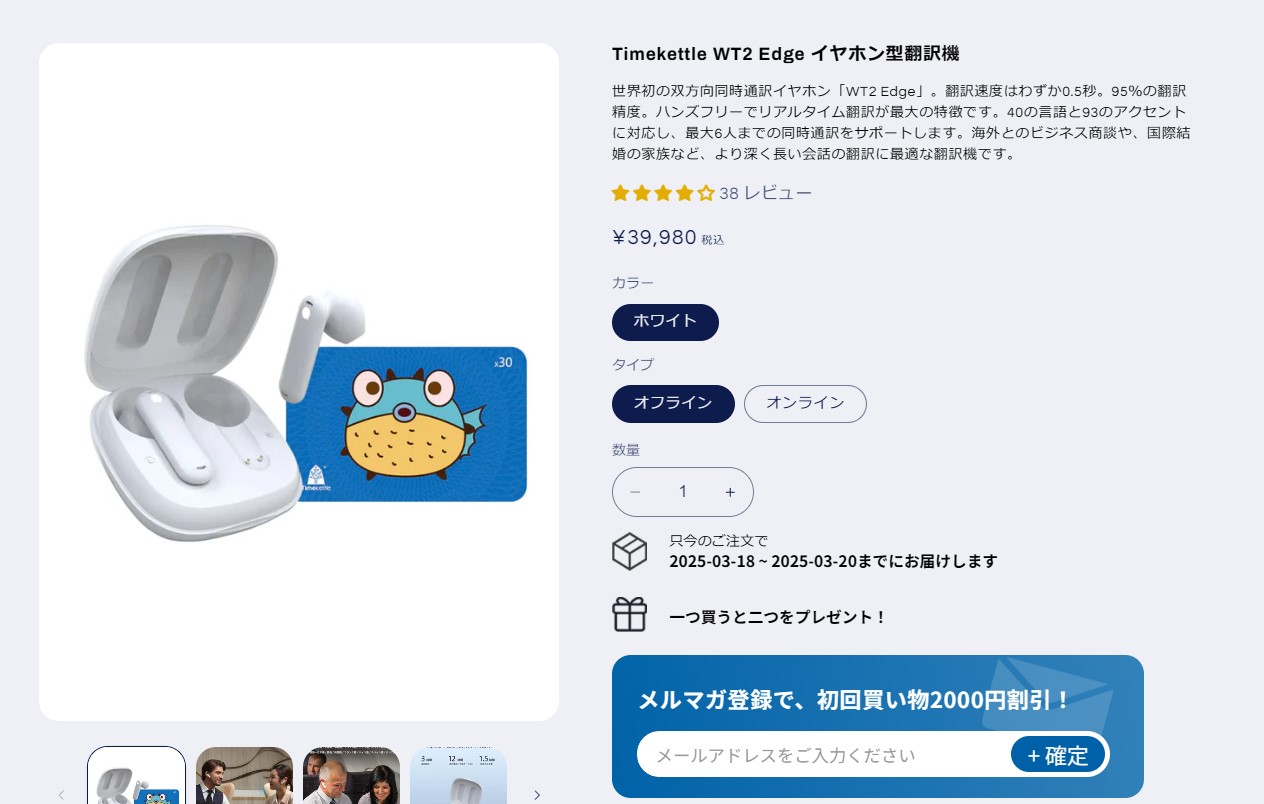Image resolution: width=1264 pixels, height=804 pixels.
Task: Select the first earbuds product thumbnail
Action: coord(136,776)
